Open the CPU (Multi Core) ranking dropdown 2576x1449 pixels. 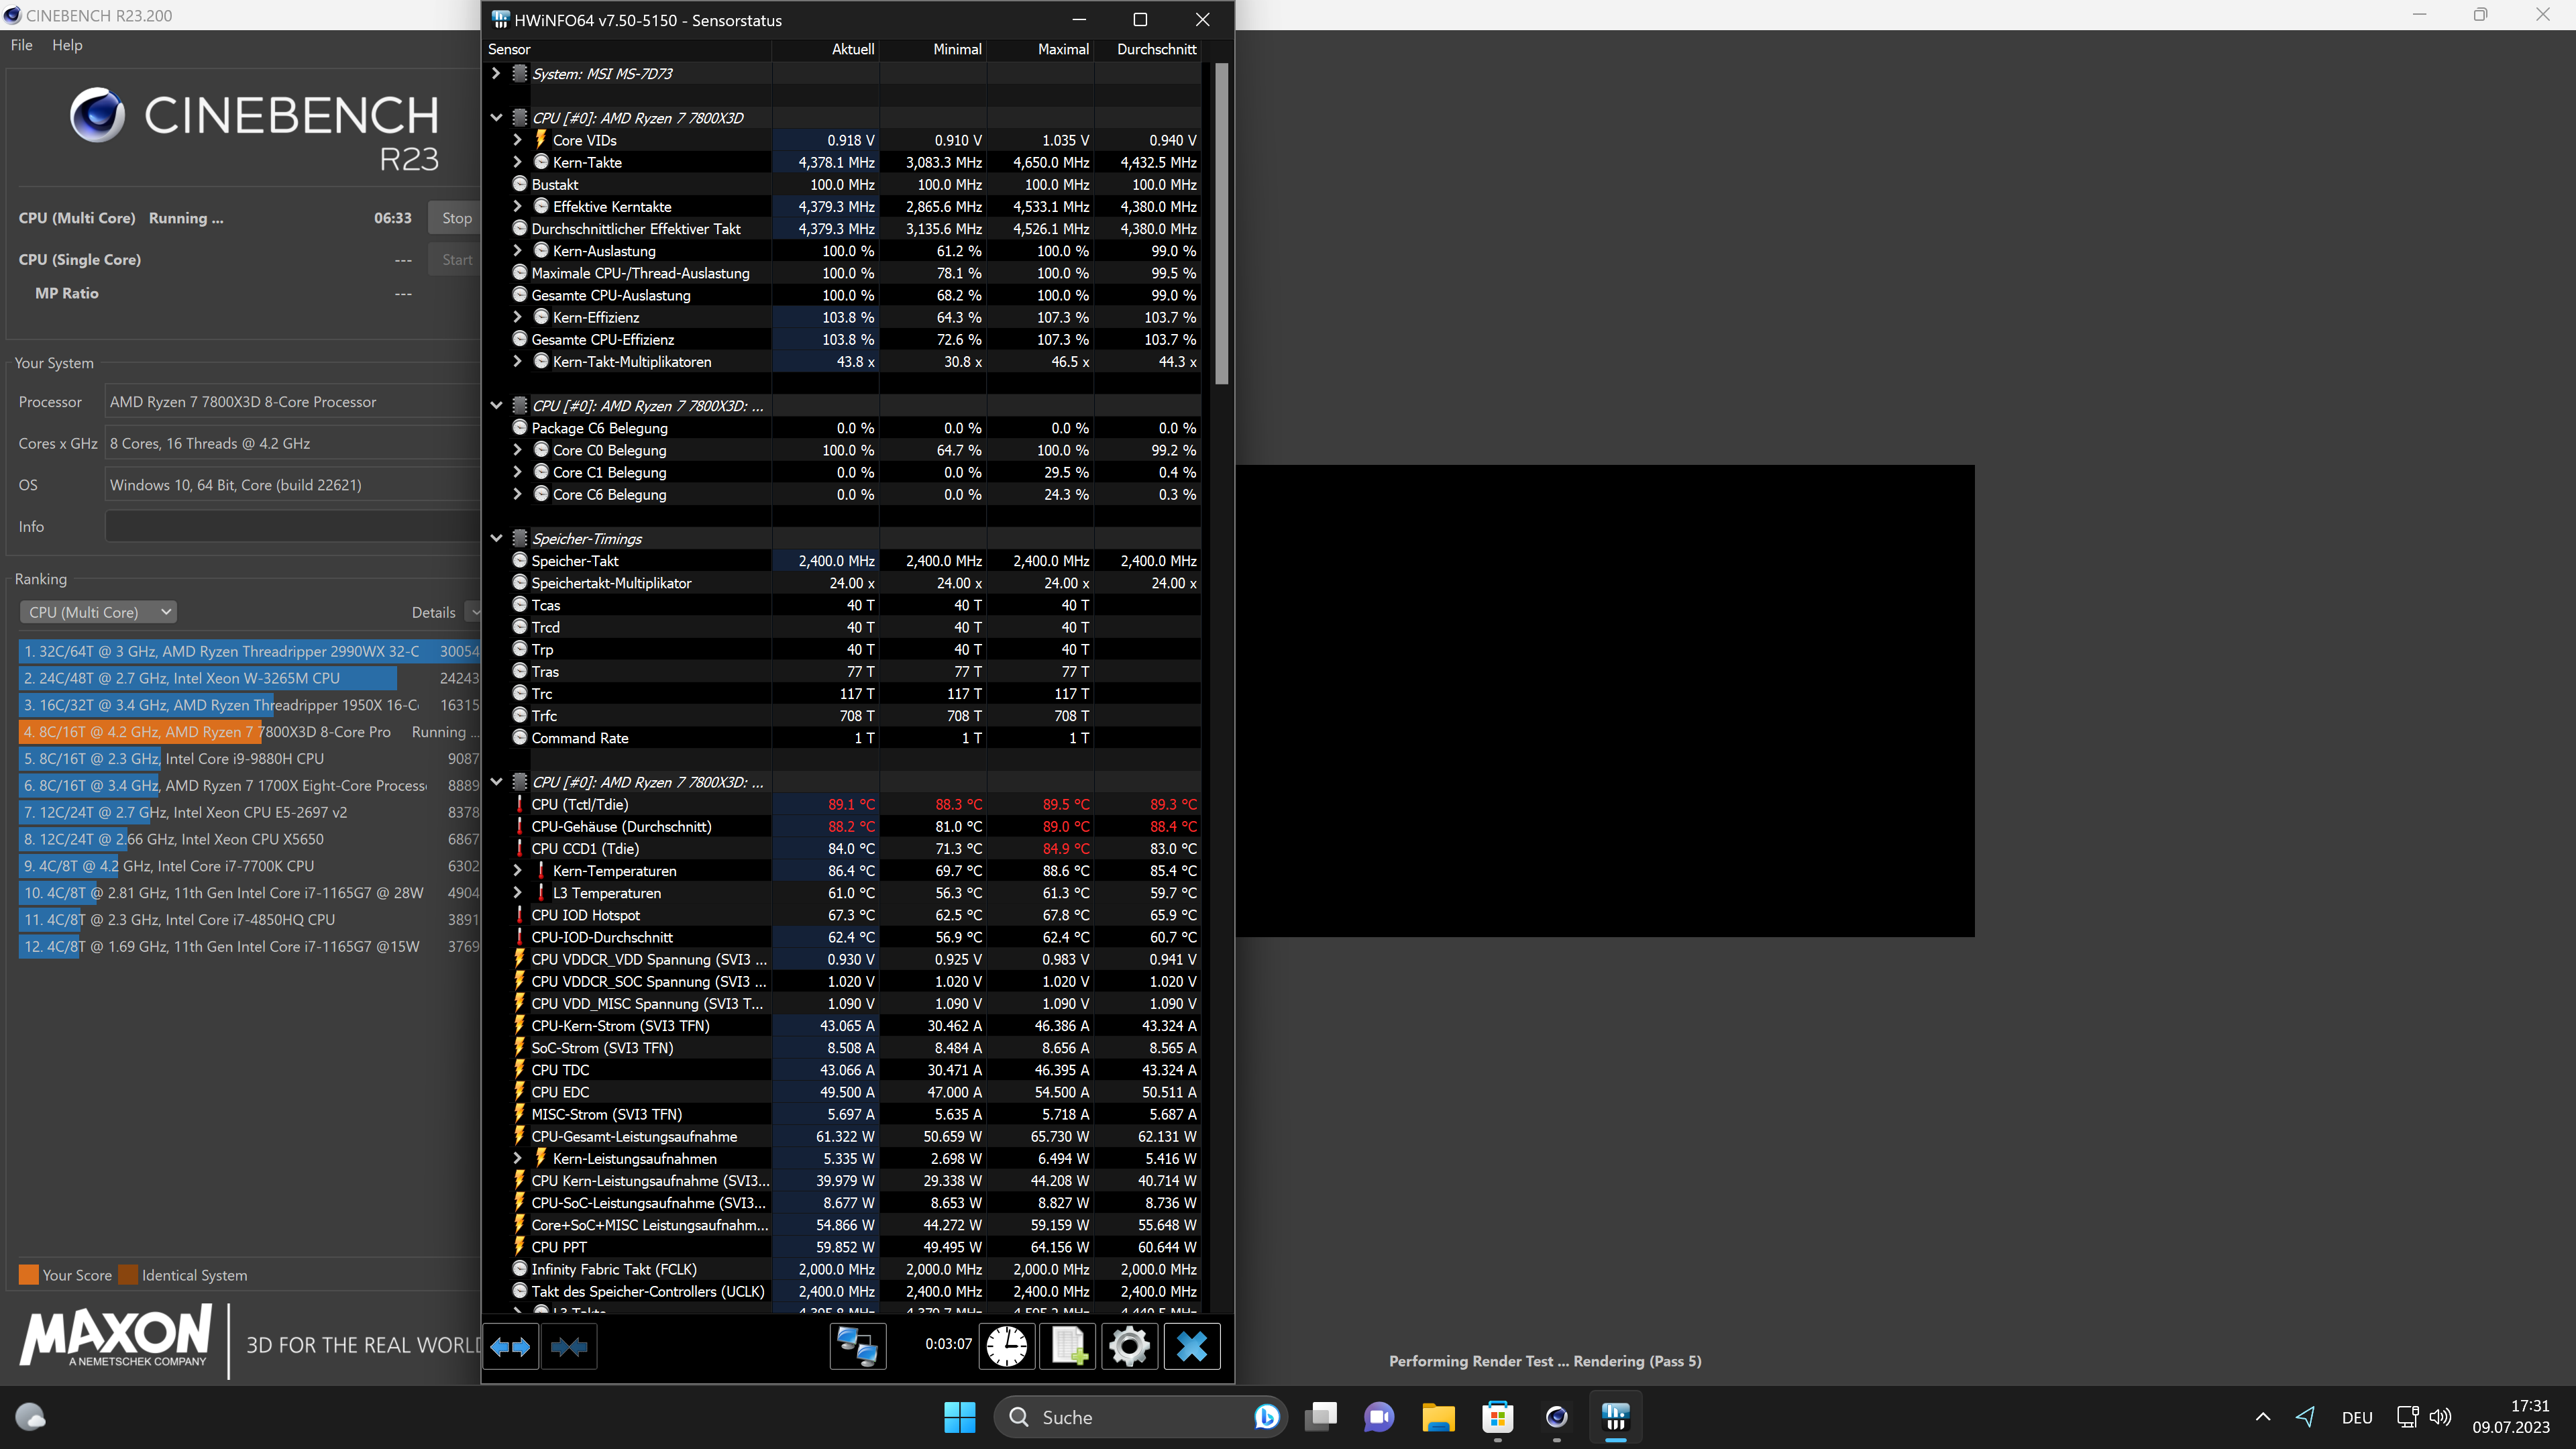tap(98, 612)
